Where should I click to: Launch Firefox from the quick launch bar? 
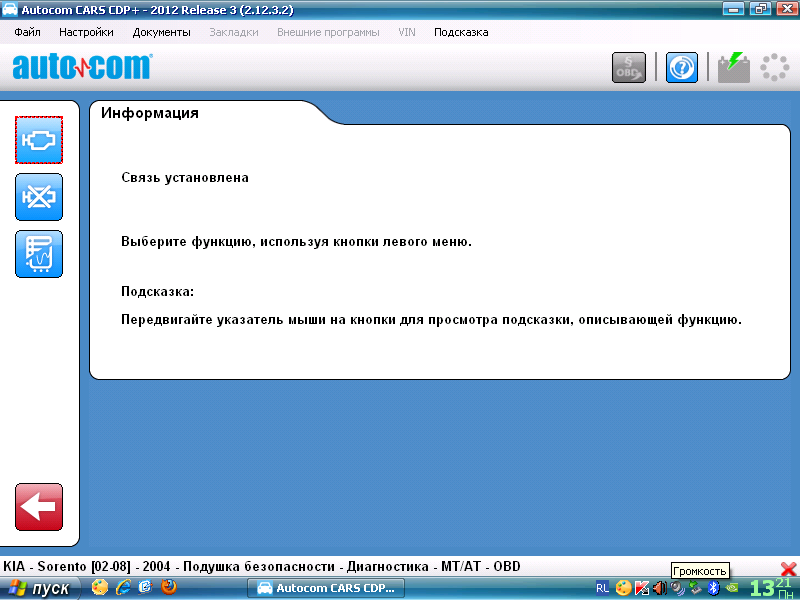(168, 588)
